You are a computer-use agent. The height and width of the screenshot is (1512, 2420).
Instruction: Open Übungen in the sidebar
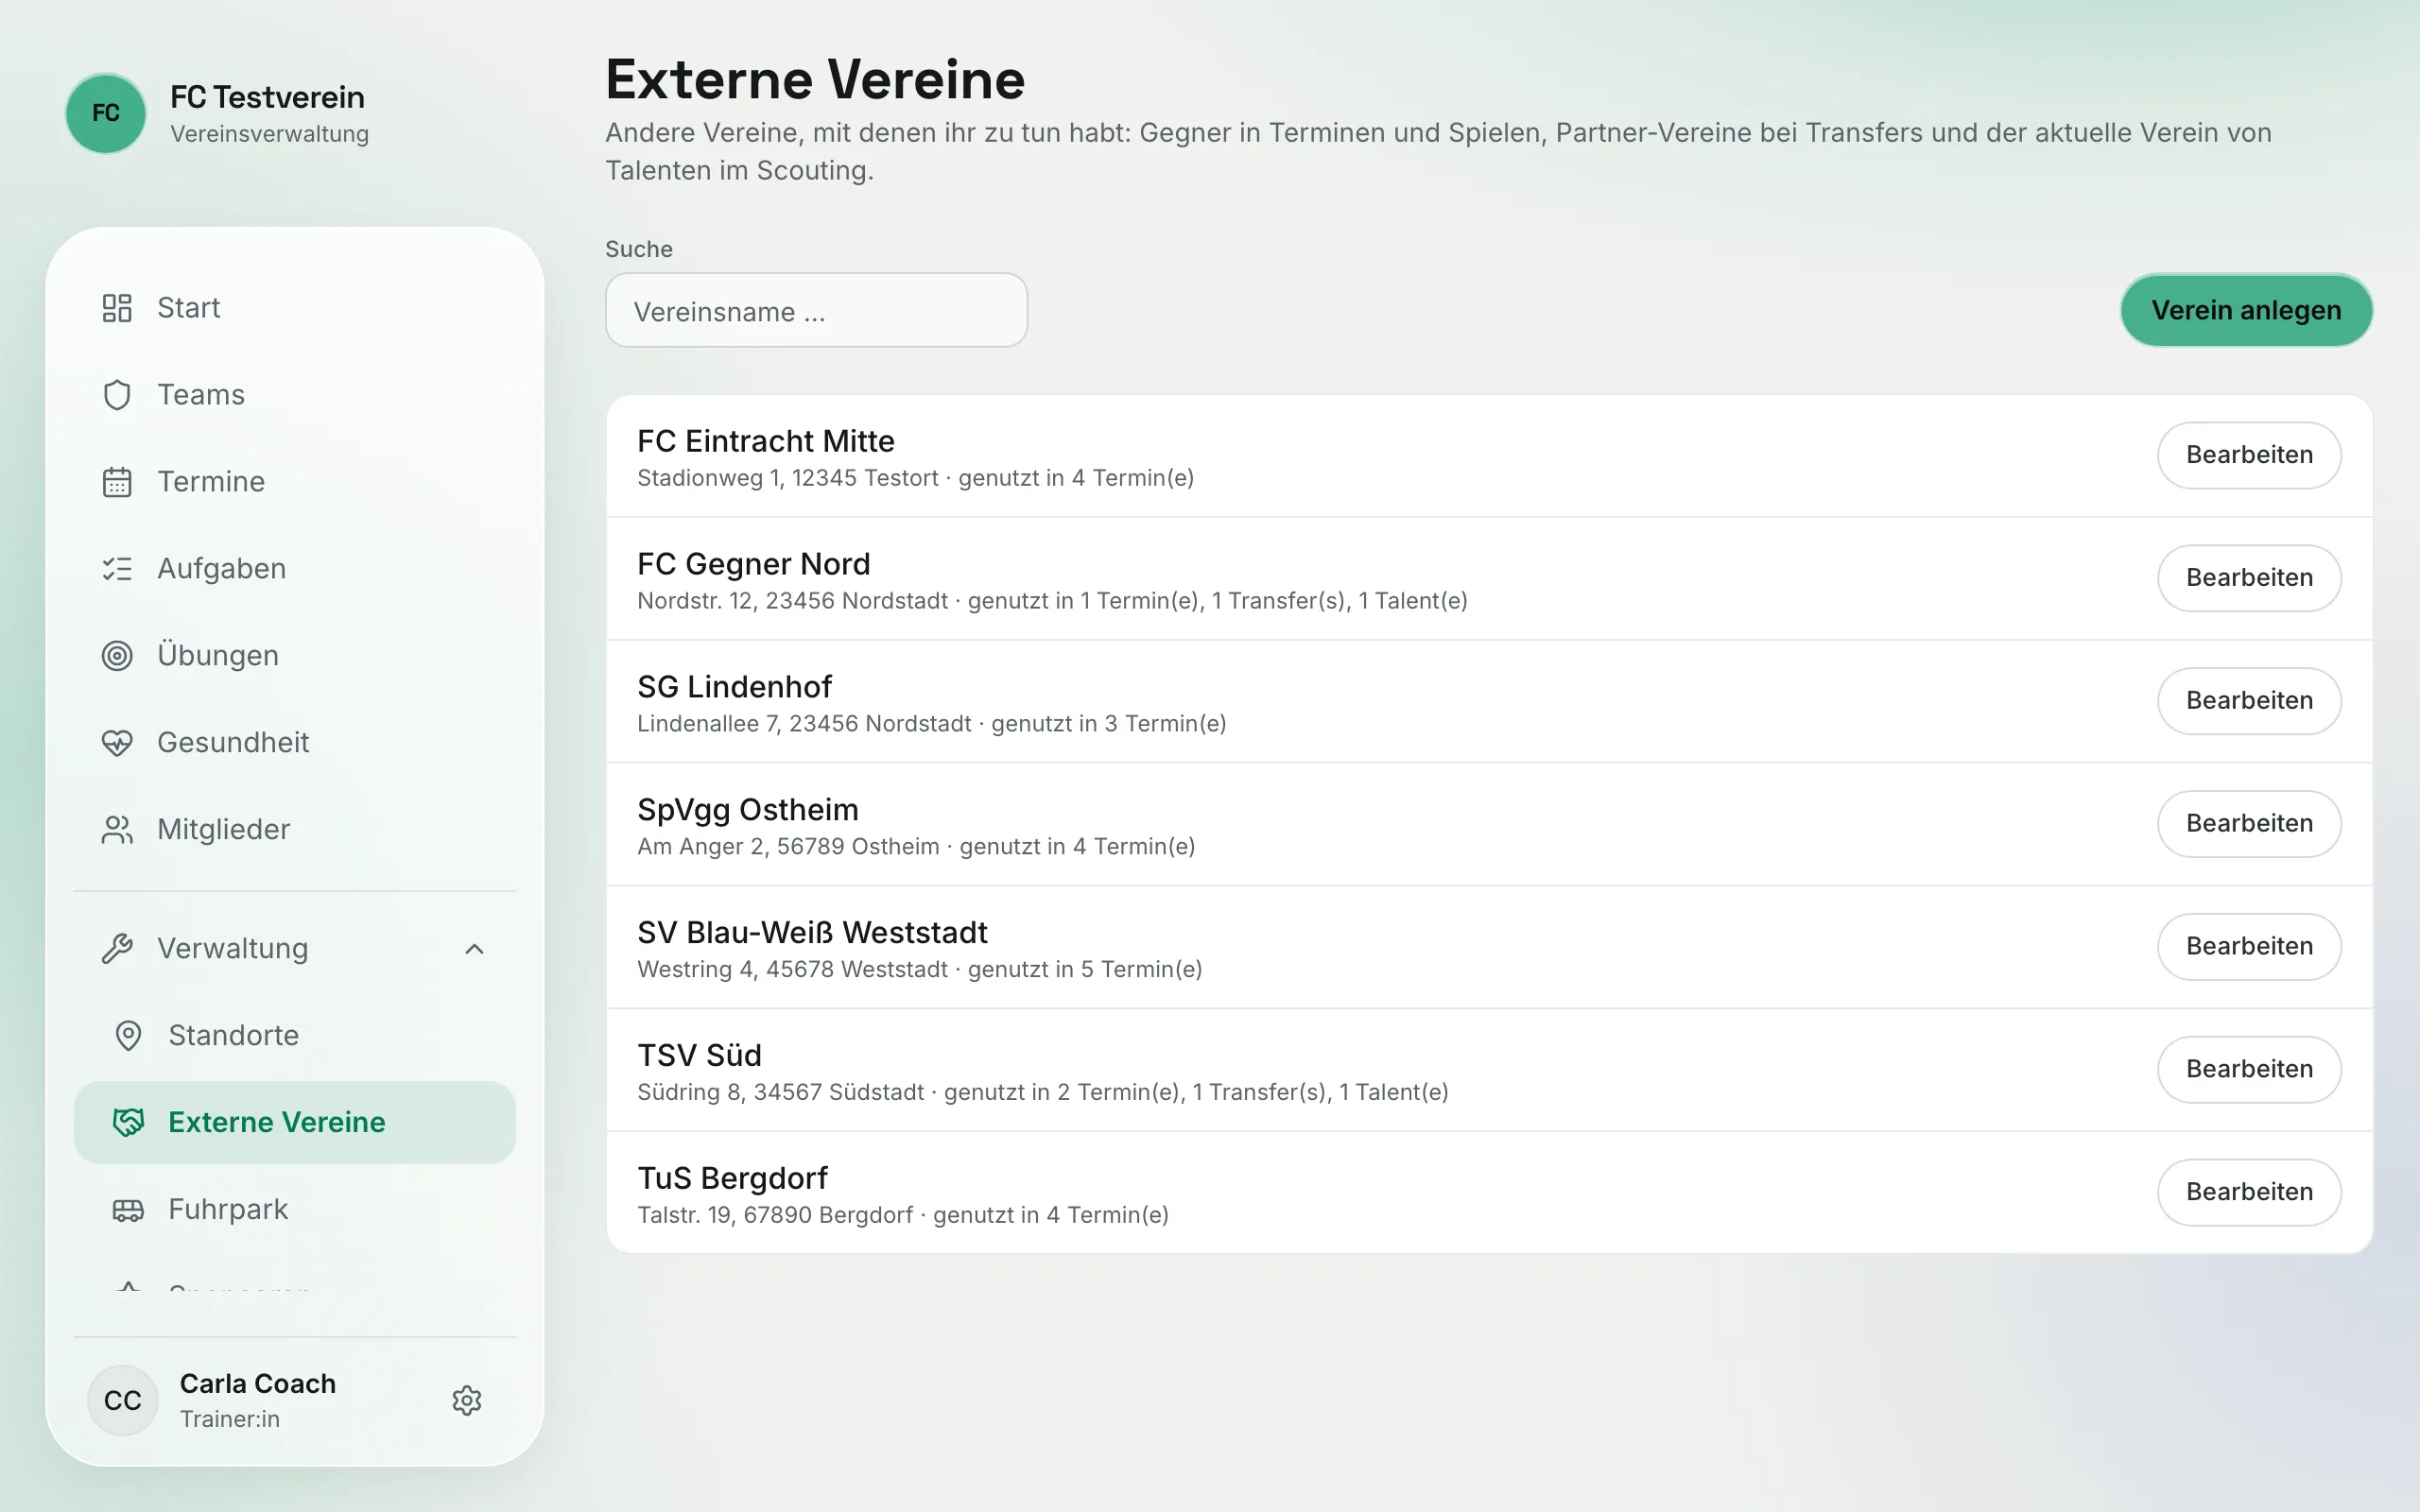click(295, 656)
